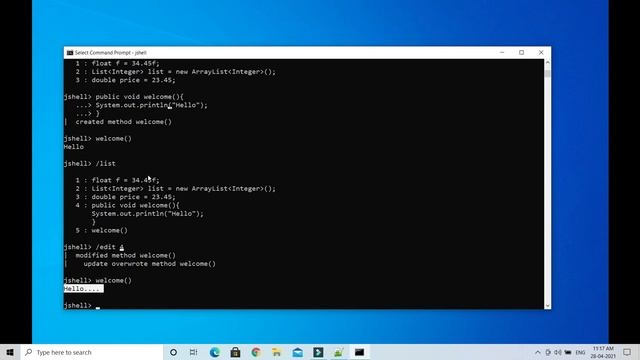Open the notification Action Center
The image size is (640, 360).
click(x=627, y=352)
